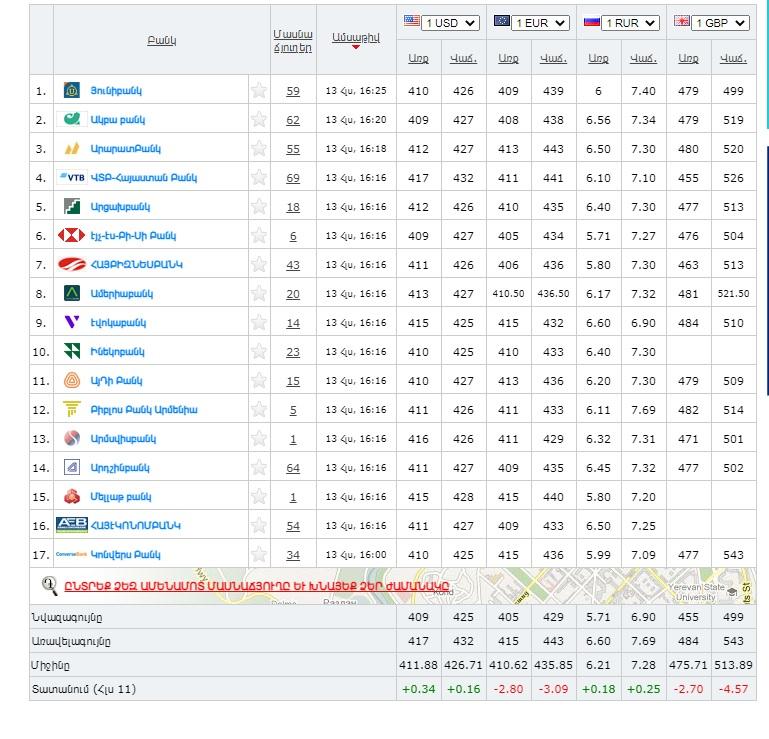Click the Mellat Bank red logo
769x739 pixels.
click(x=71, y=496)
